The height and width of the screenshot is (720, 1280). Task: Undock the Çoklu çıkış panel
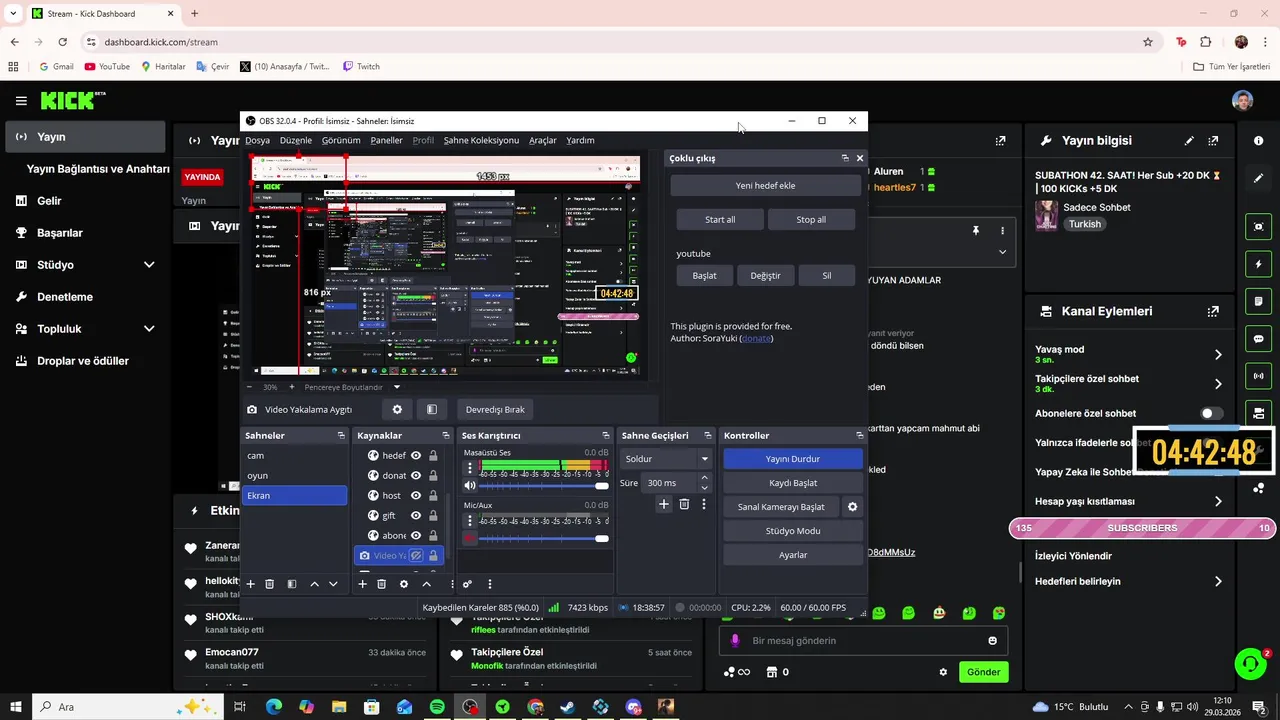845,158
